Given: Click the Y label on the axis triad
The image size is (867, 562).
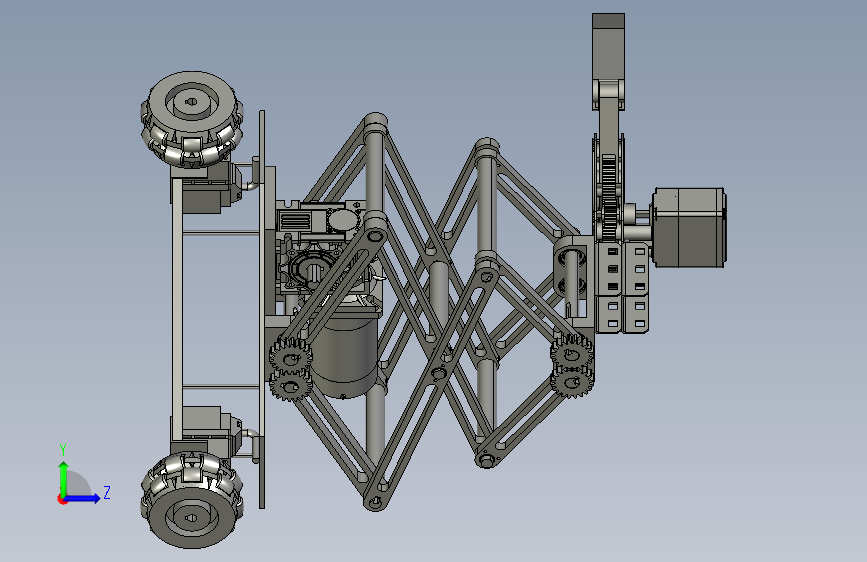Looking at the screenshot, I should pyautogui.click(x=63, y=449).
